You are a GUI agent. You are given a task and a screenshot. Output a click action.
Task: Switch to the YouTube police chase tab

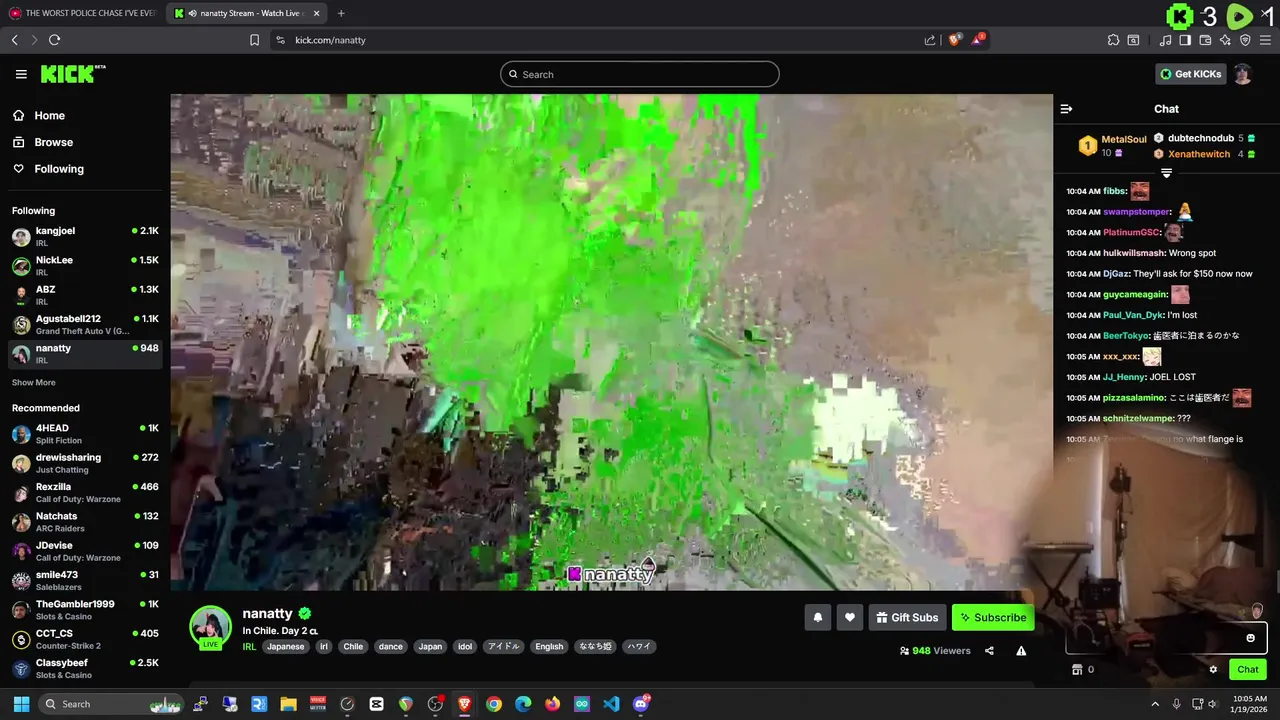(82, 13)
